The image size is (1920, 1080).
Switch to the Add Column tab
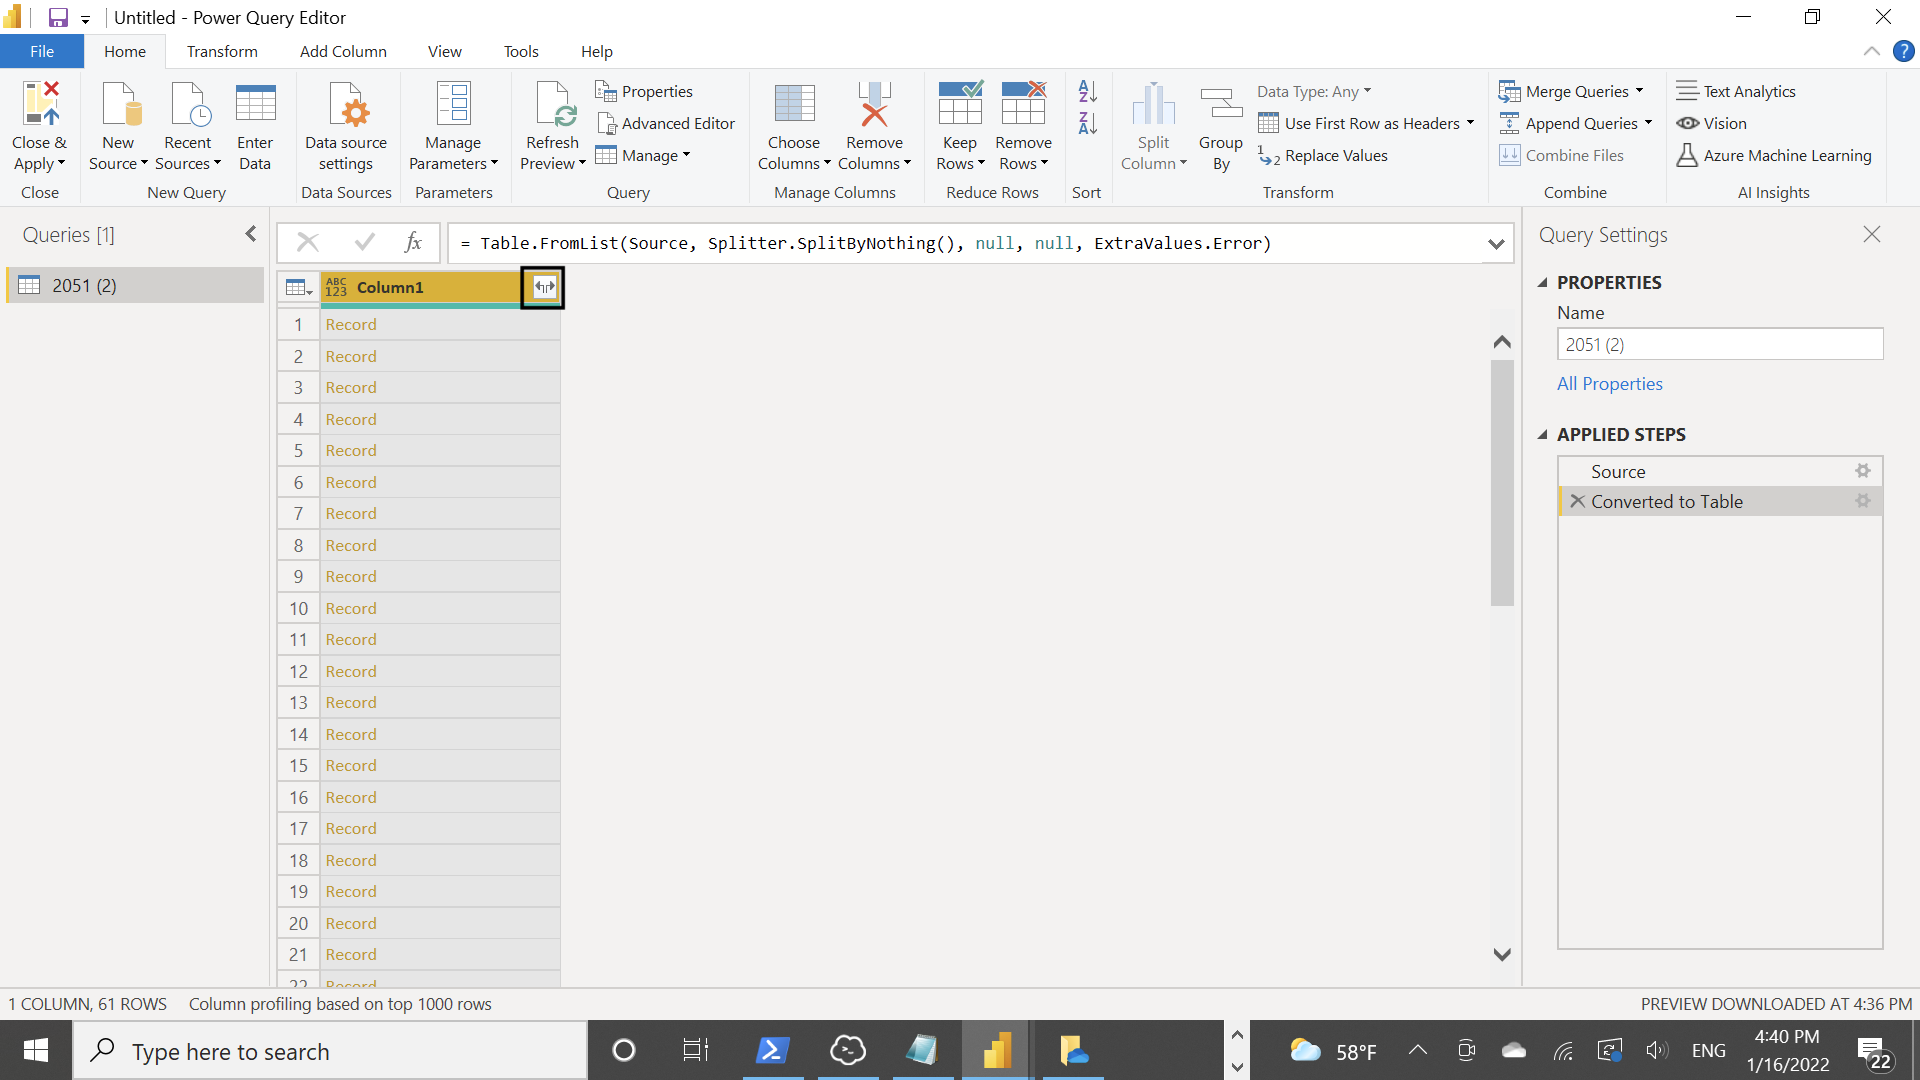tap(343, 52)
